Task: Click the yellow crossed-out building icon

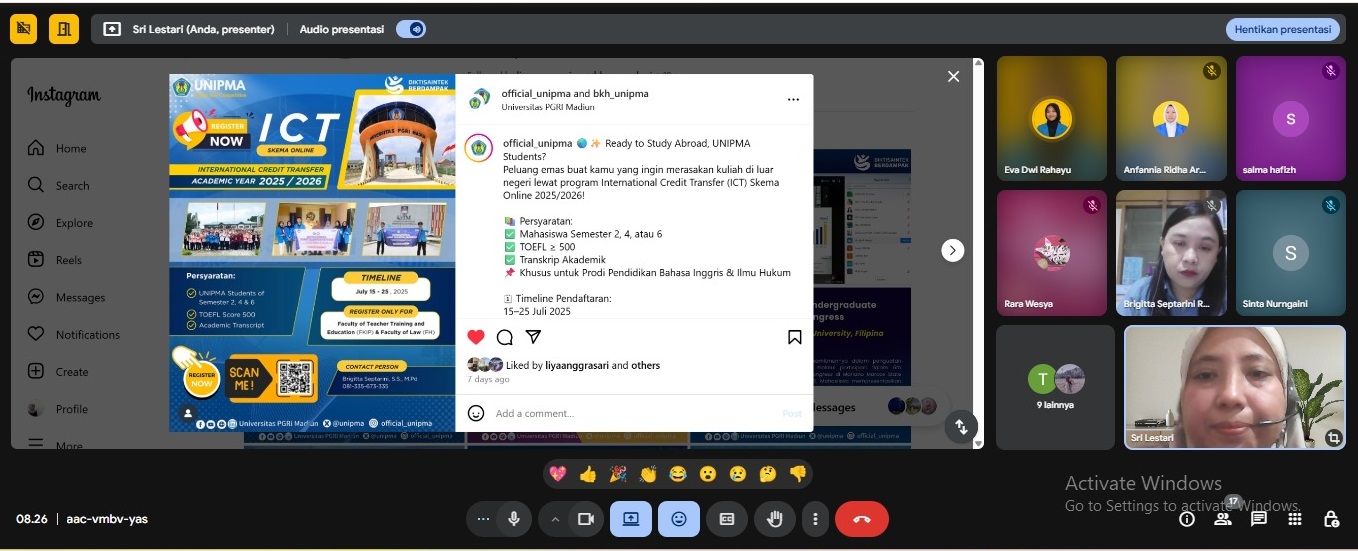Action: [x=24, y=29]
